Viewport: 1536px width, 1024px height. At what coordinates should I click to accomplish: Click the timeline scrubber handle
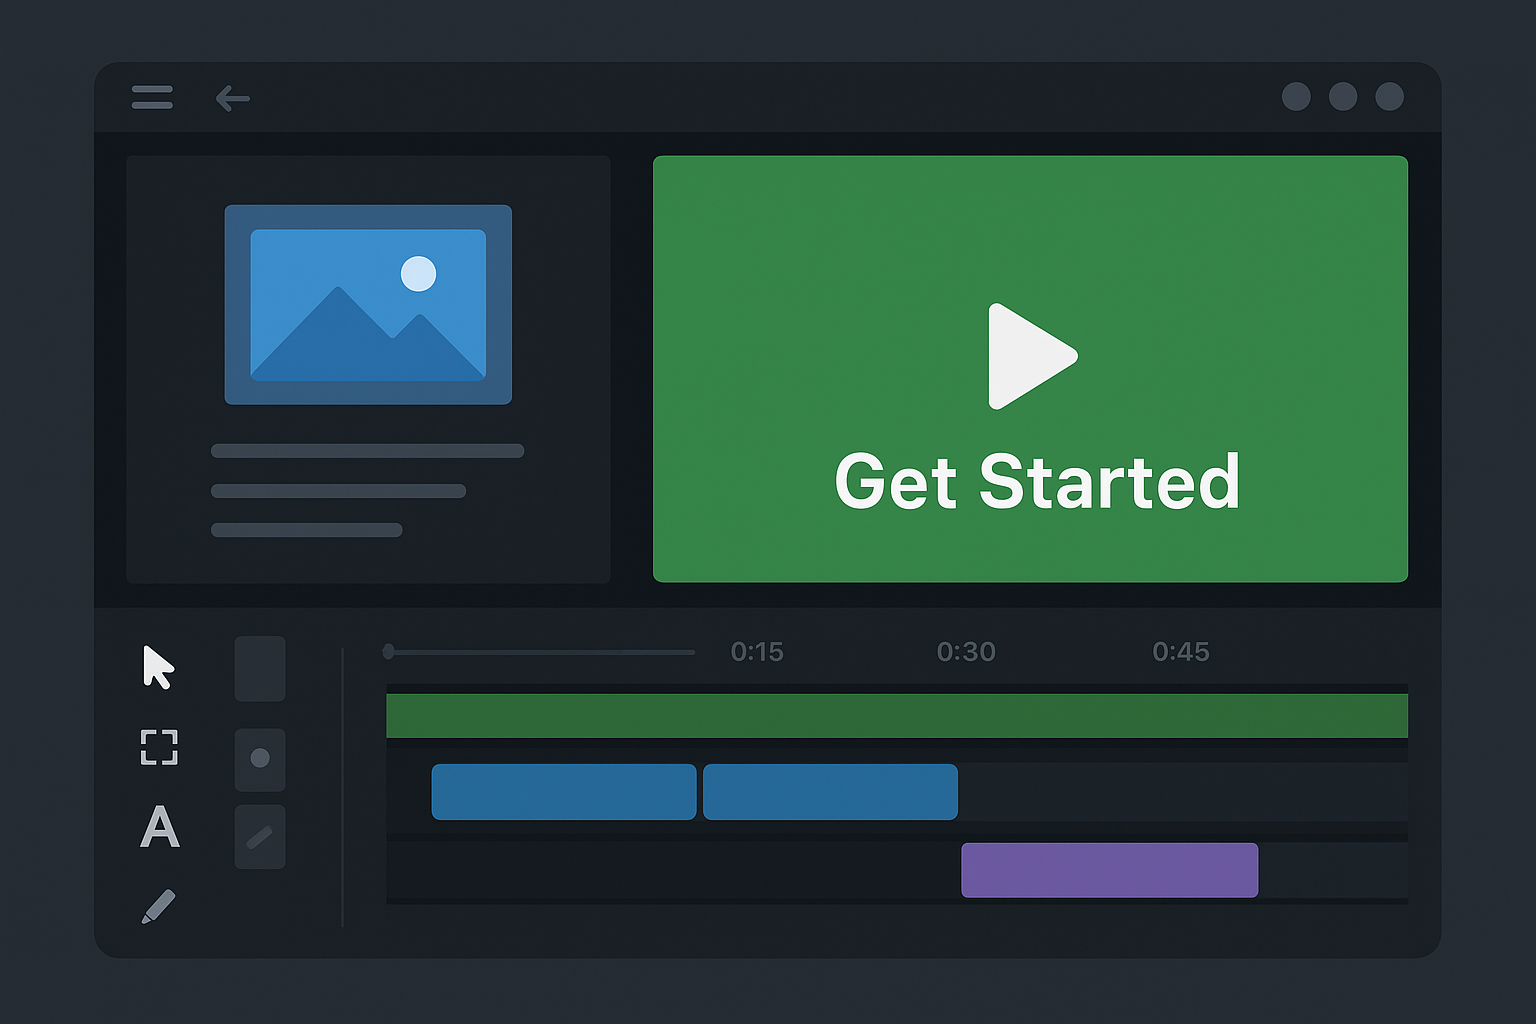point(389,652)
